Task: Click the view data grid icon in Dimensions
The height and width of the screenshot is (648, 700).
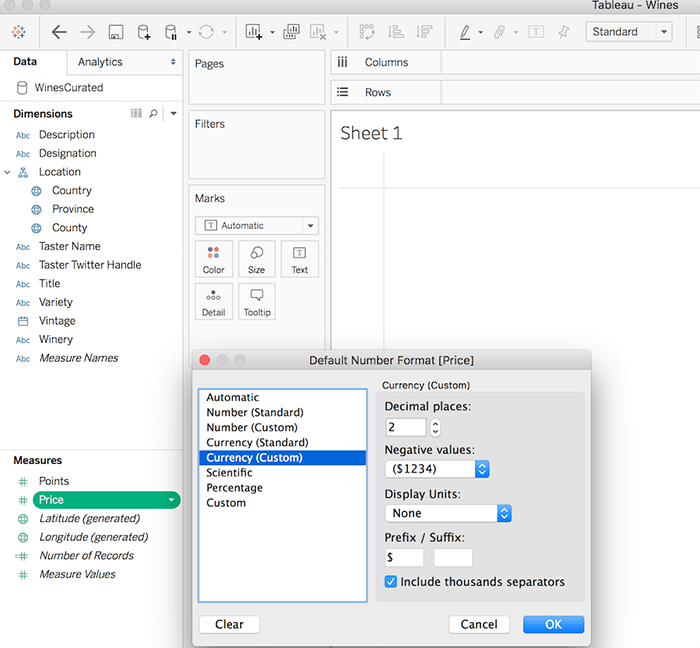Action: click(136, 113)
